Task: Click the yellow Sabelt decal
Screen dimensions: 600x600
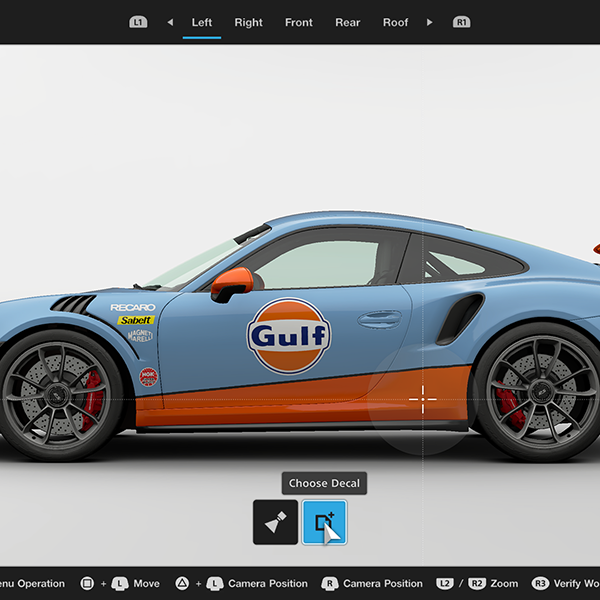Action: pyautogui.click(x=136, y=320)
